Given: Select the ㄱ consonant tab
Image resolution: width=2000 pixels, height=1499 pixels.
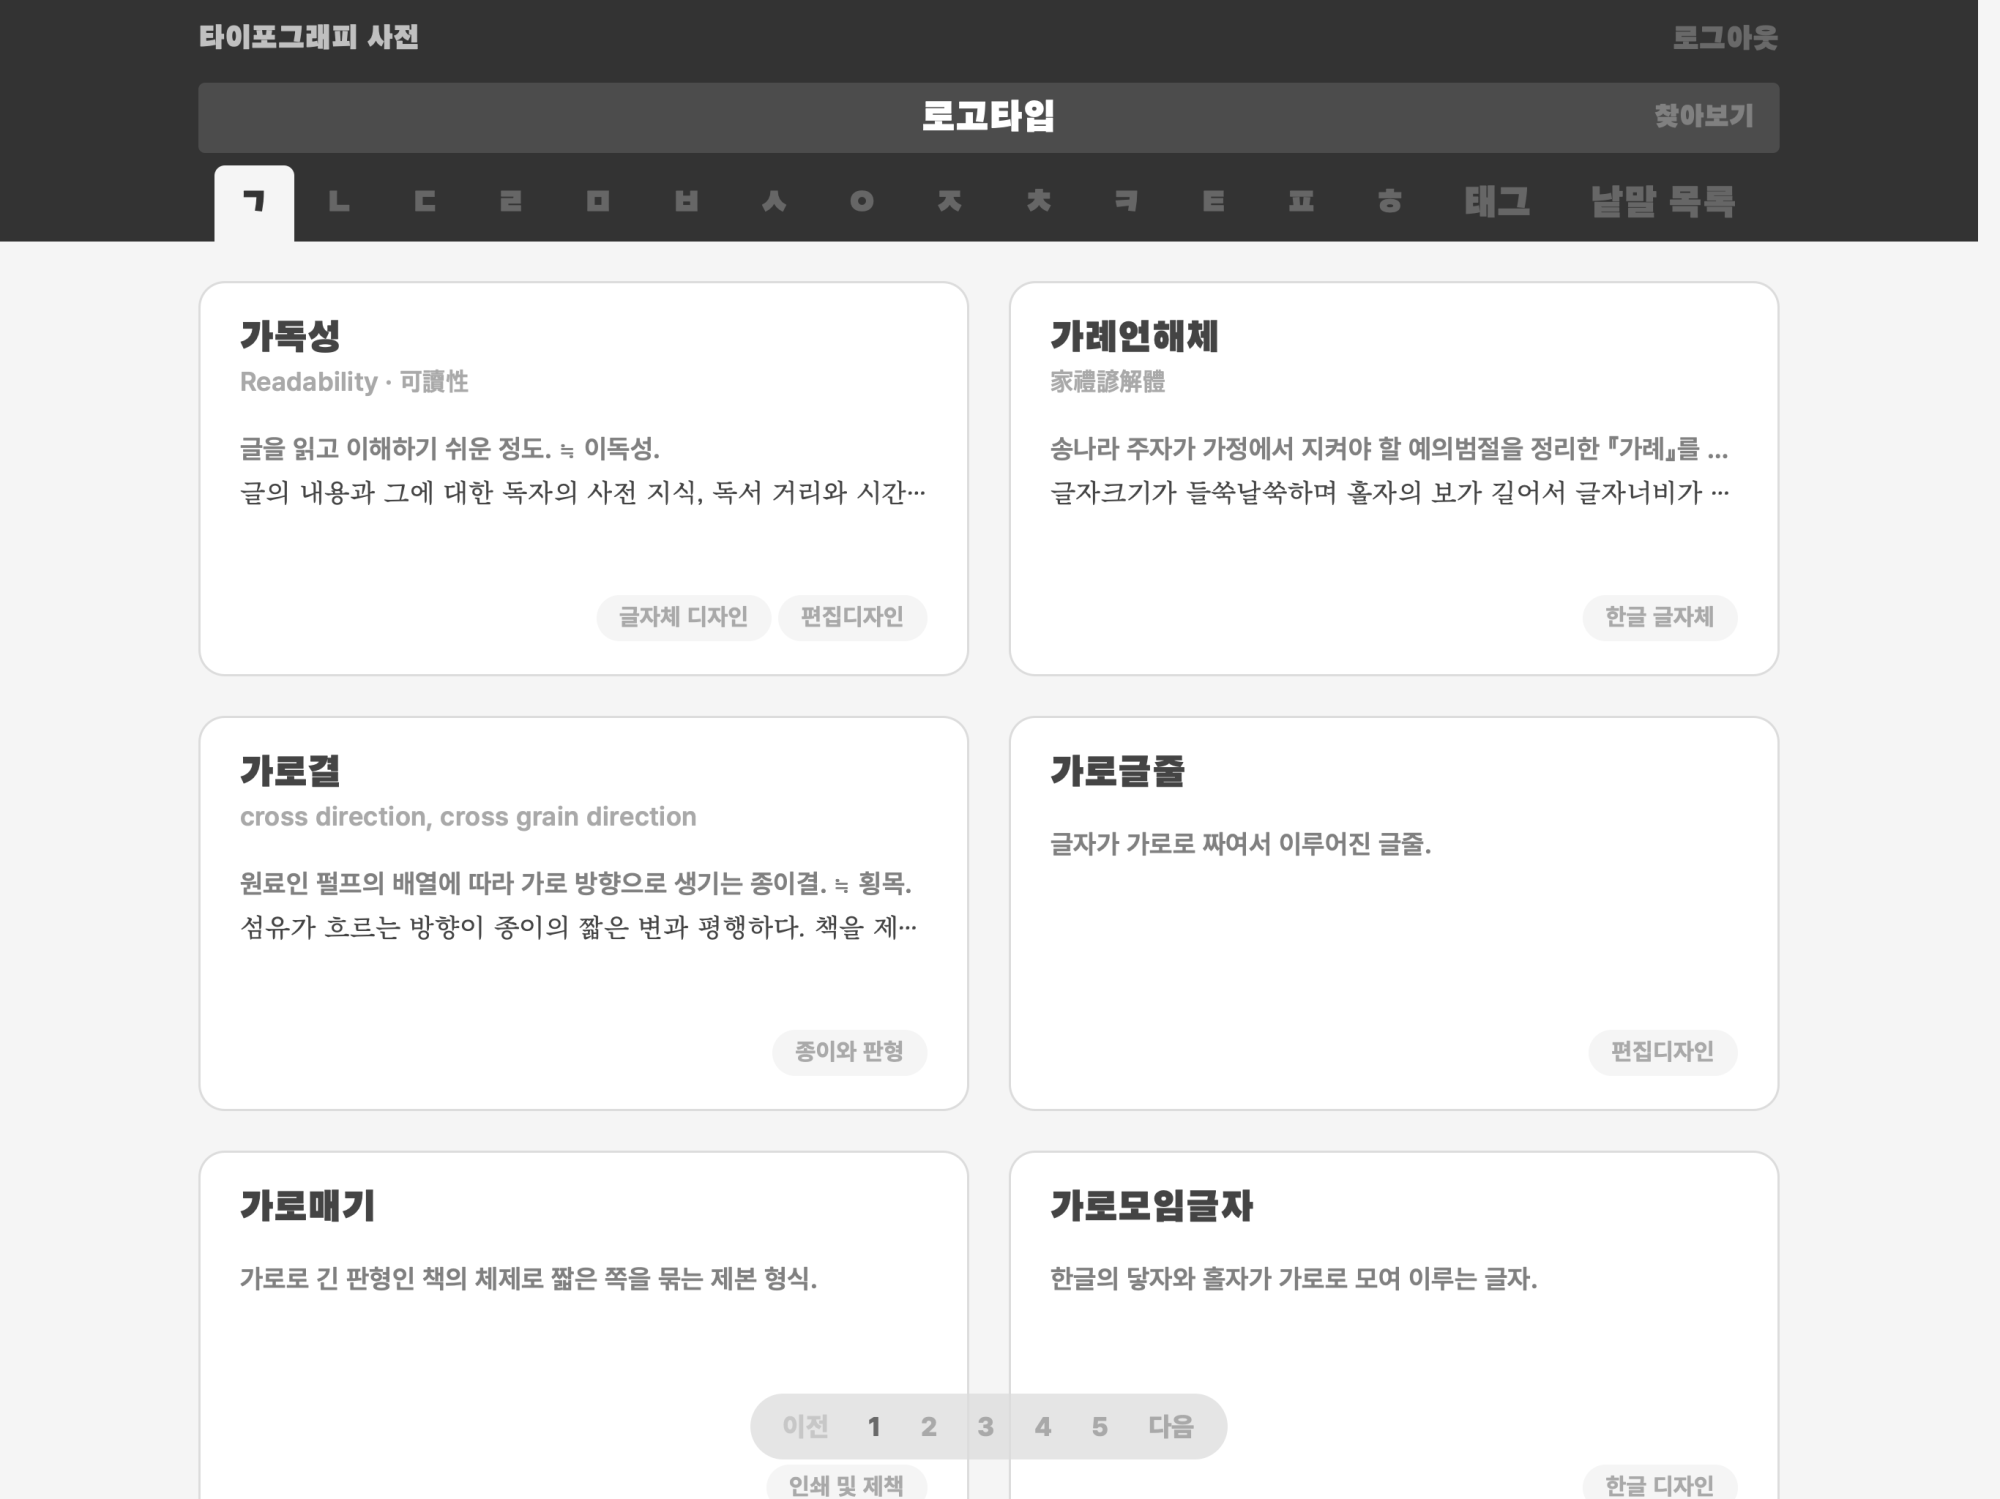Looking at the screenshot, I should pos(254,202).
